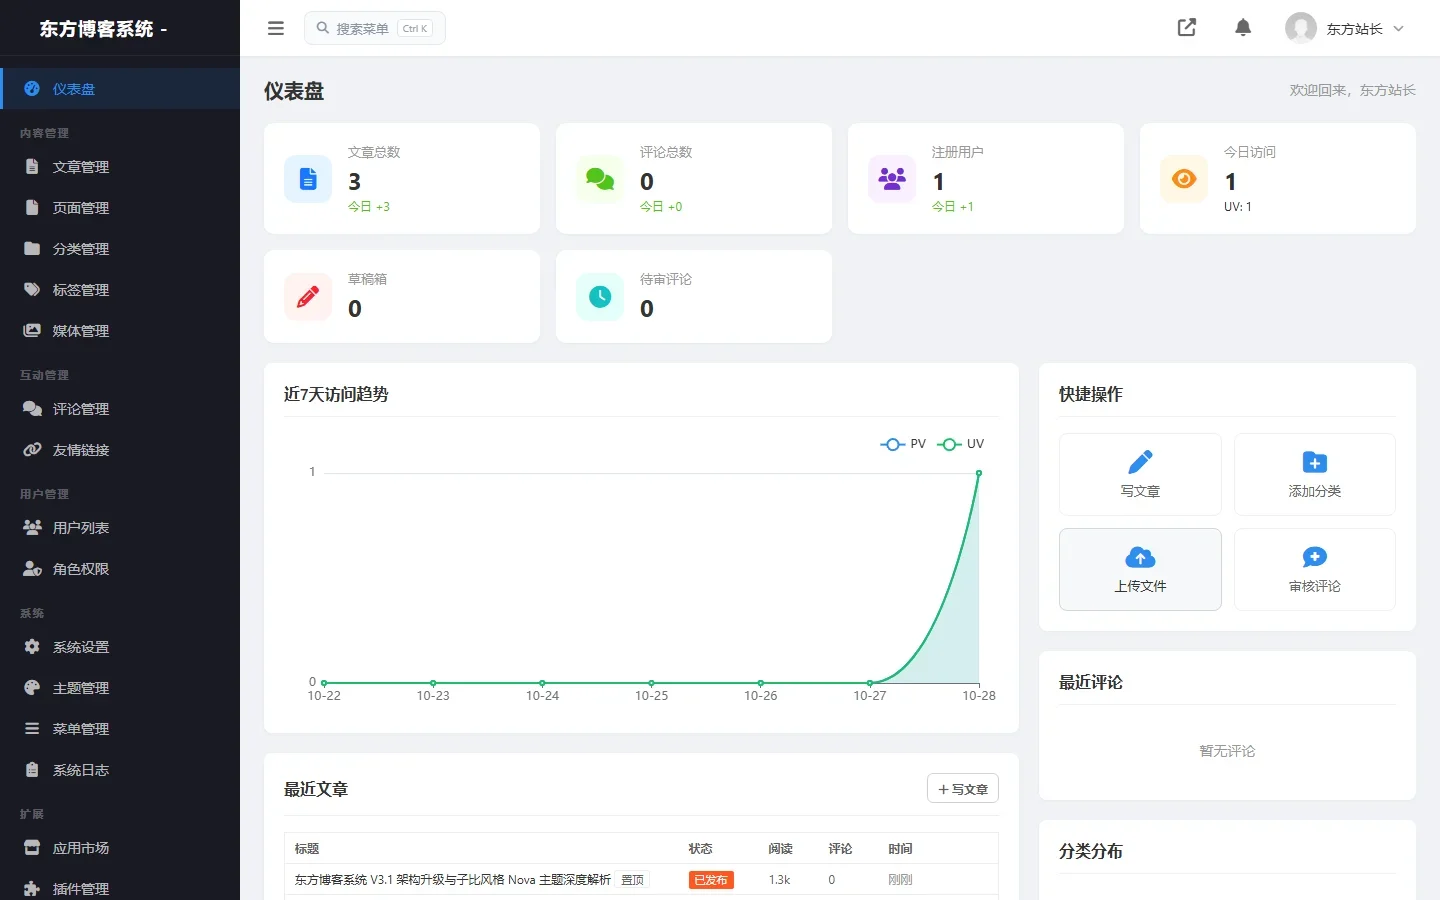This screenshot has width=1440, height=900.
Task: Open the notifications bell
Action: [1243, 28]
